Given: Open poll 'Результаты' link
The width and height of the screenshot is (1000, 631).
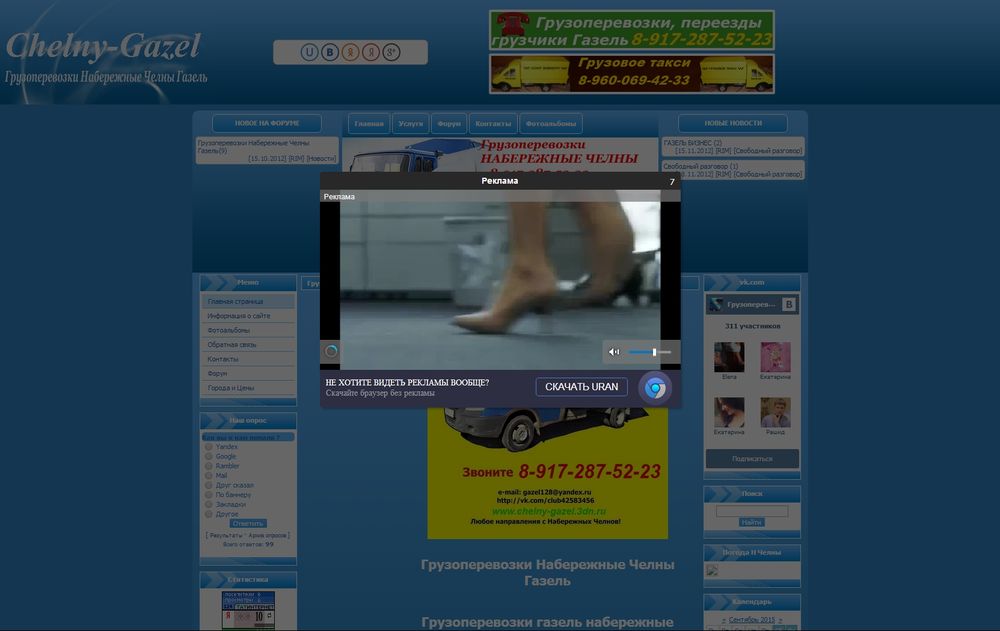Looking at the screenshot, I should tap(226, 535).
